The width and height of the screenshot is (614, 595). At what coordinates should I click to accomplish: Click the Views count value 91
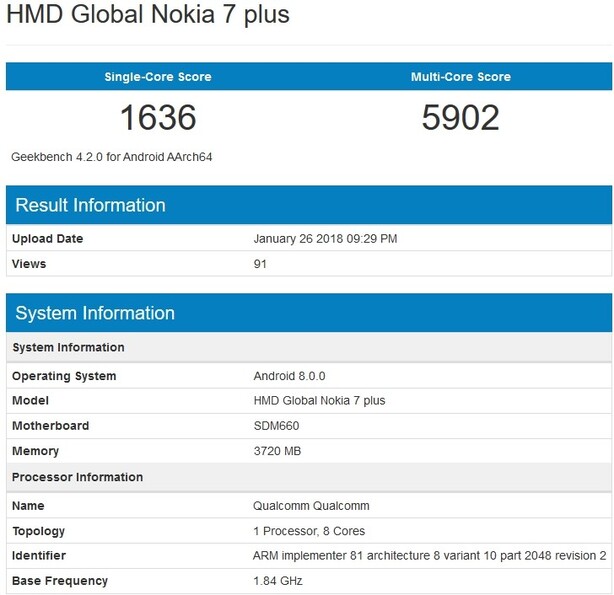[x=260, y=264]
